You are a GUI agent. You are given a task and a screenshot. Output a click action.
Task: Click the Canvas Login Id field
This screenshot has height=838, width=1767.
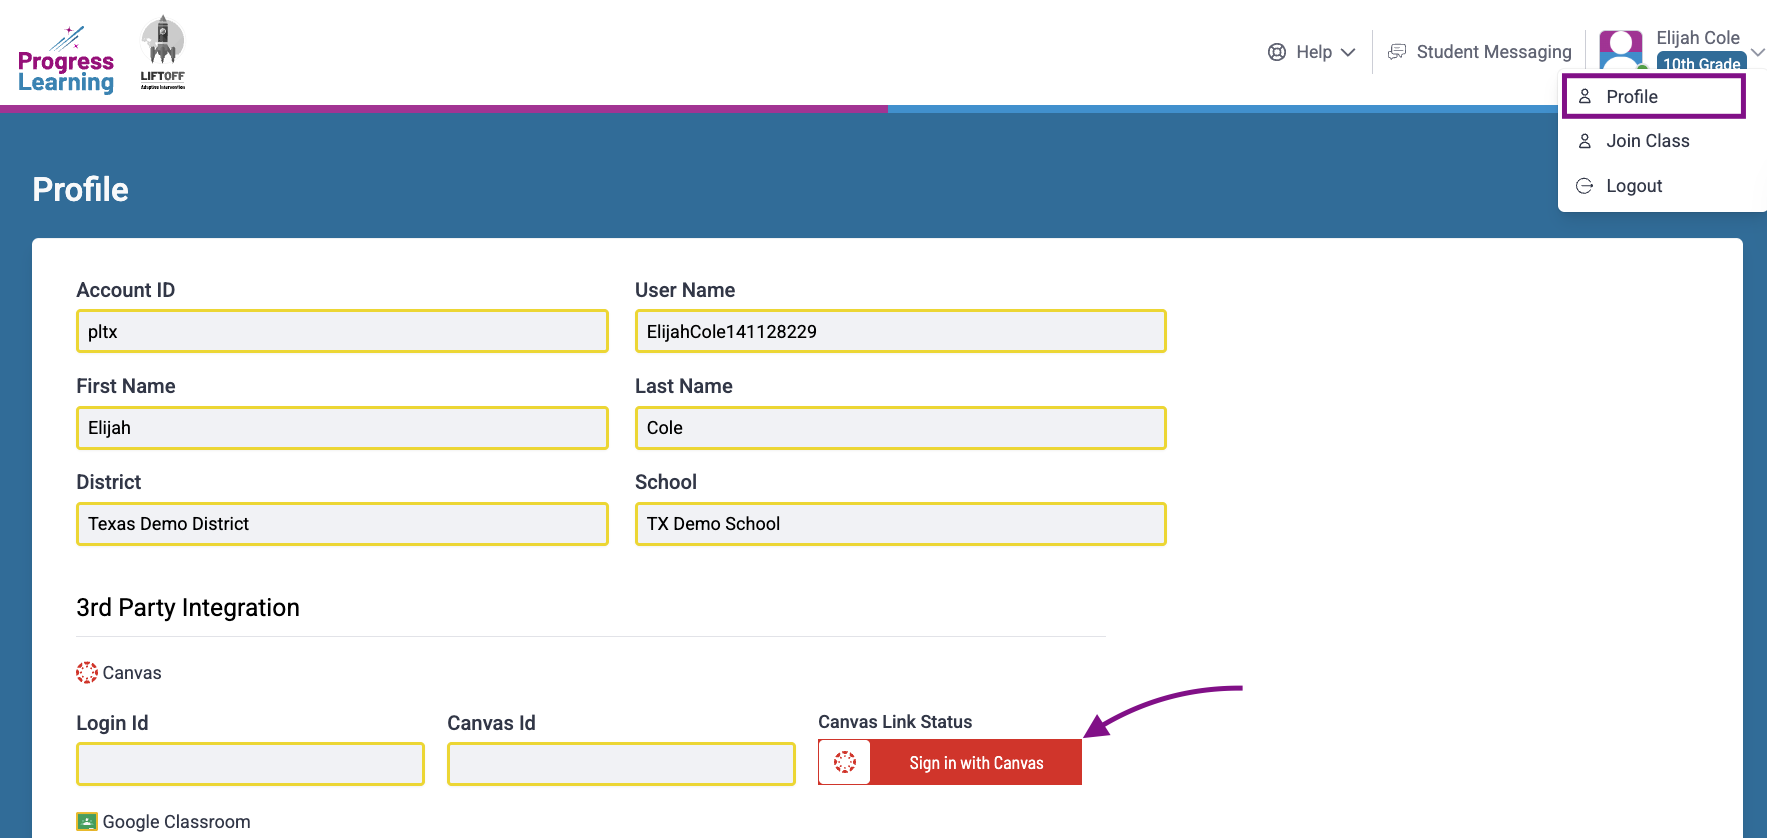pyautogui.click(x=250, y=764)
